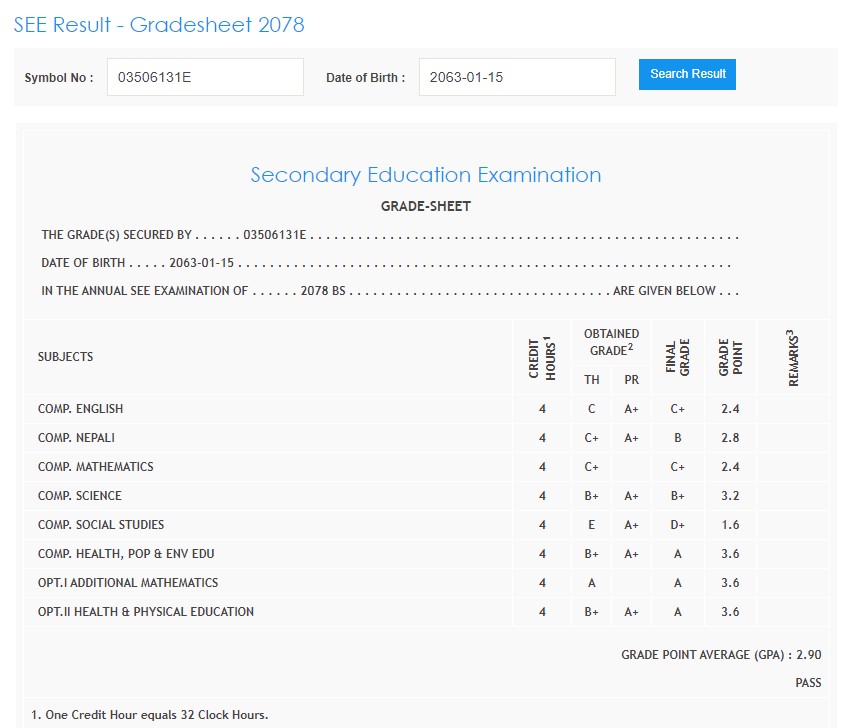
Task: Focus the Date of Birth input field
Action: [516, 77]
